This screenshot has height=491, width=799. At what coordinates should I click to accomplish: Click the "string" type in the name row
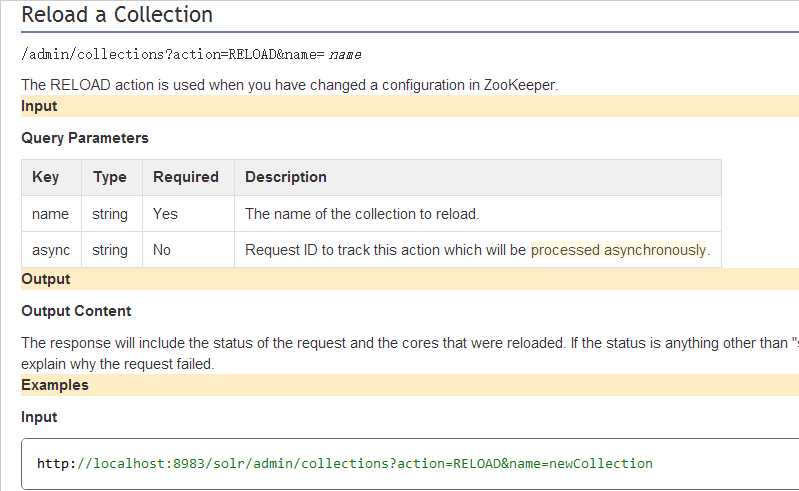click(x=110, y=214)
